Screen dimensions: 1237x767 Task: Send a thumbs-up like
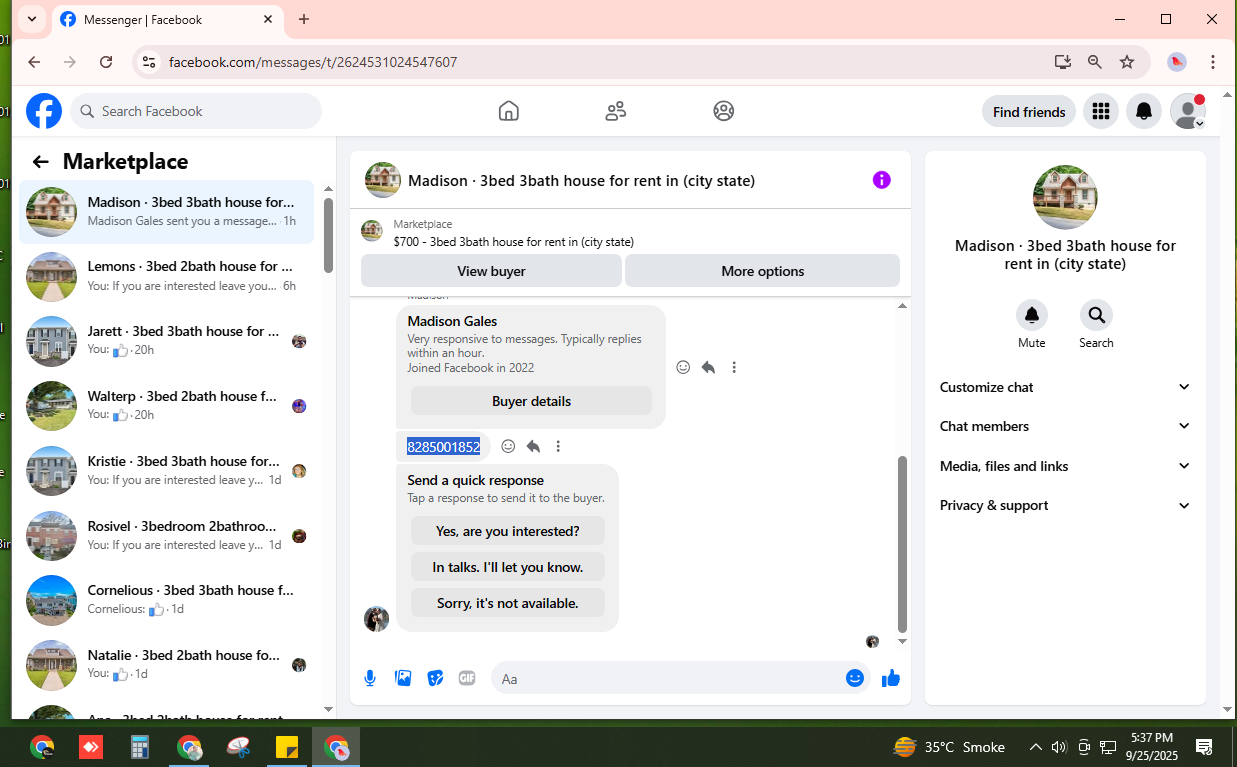point(891,678)
